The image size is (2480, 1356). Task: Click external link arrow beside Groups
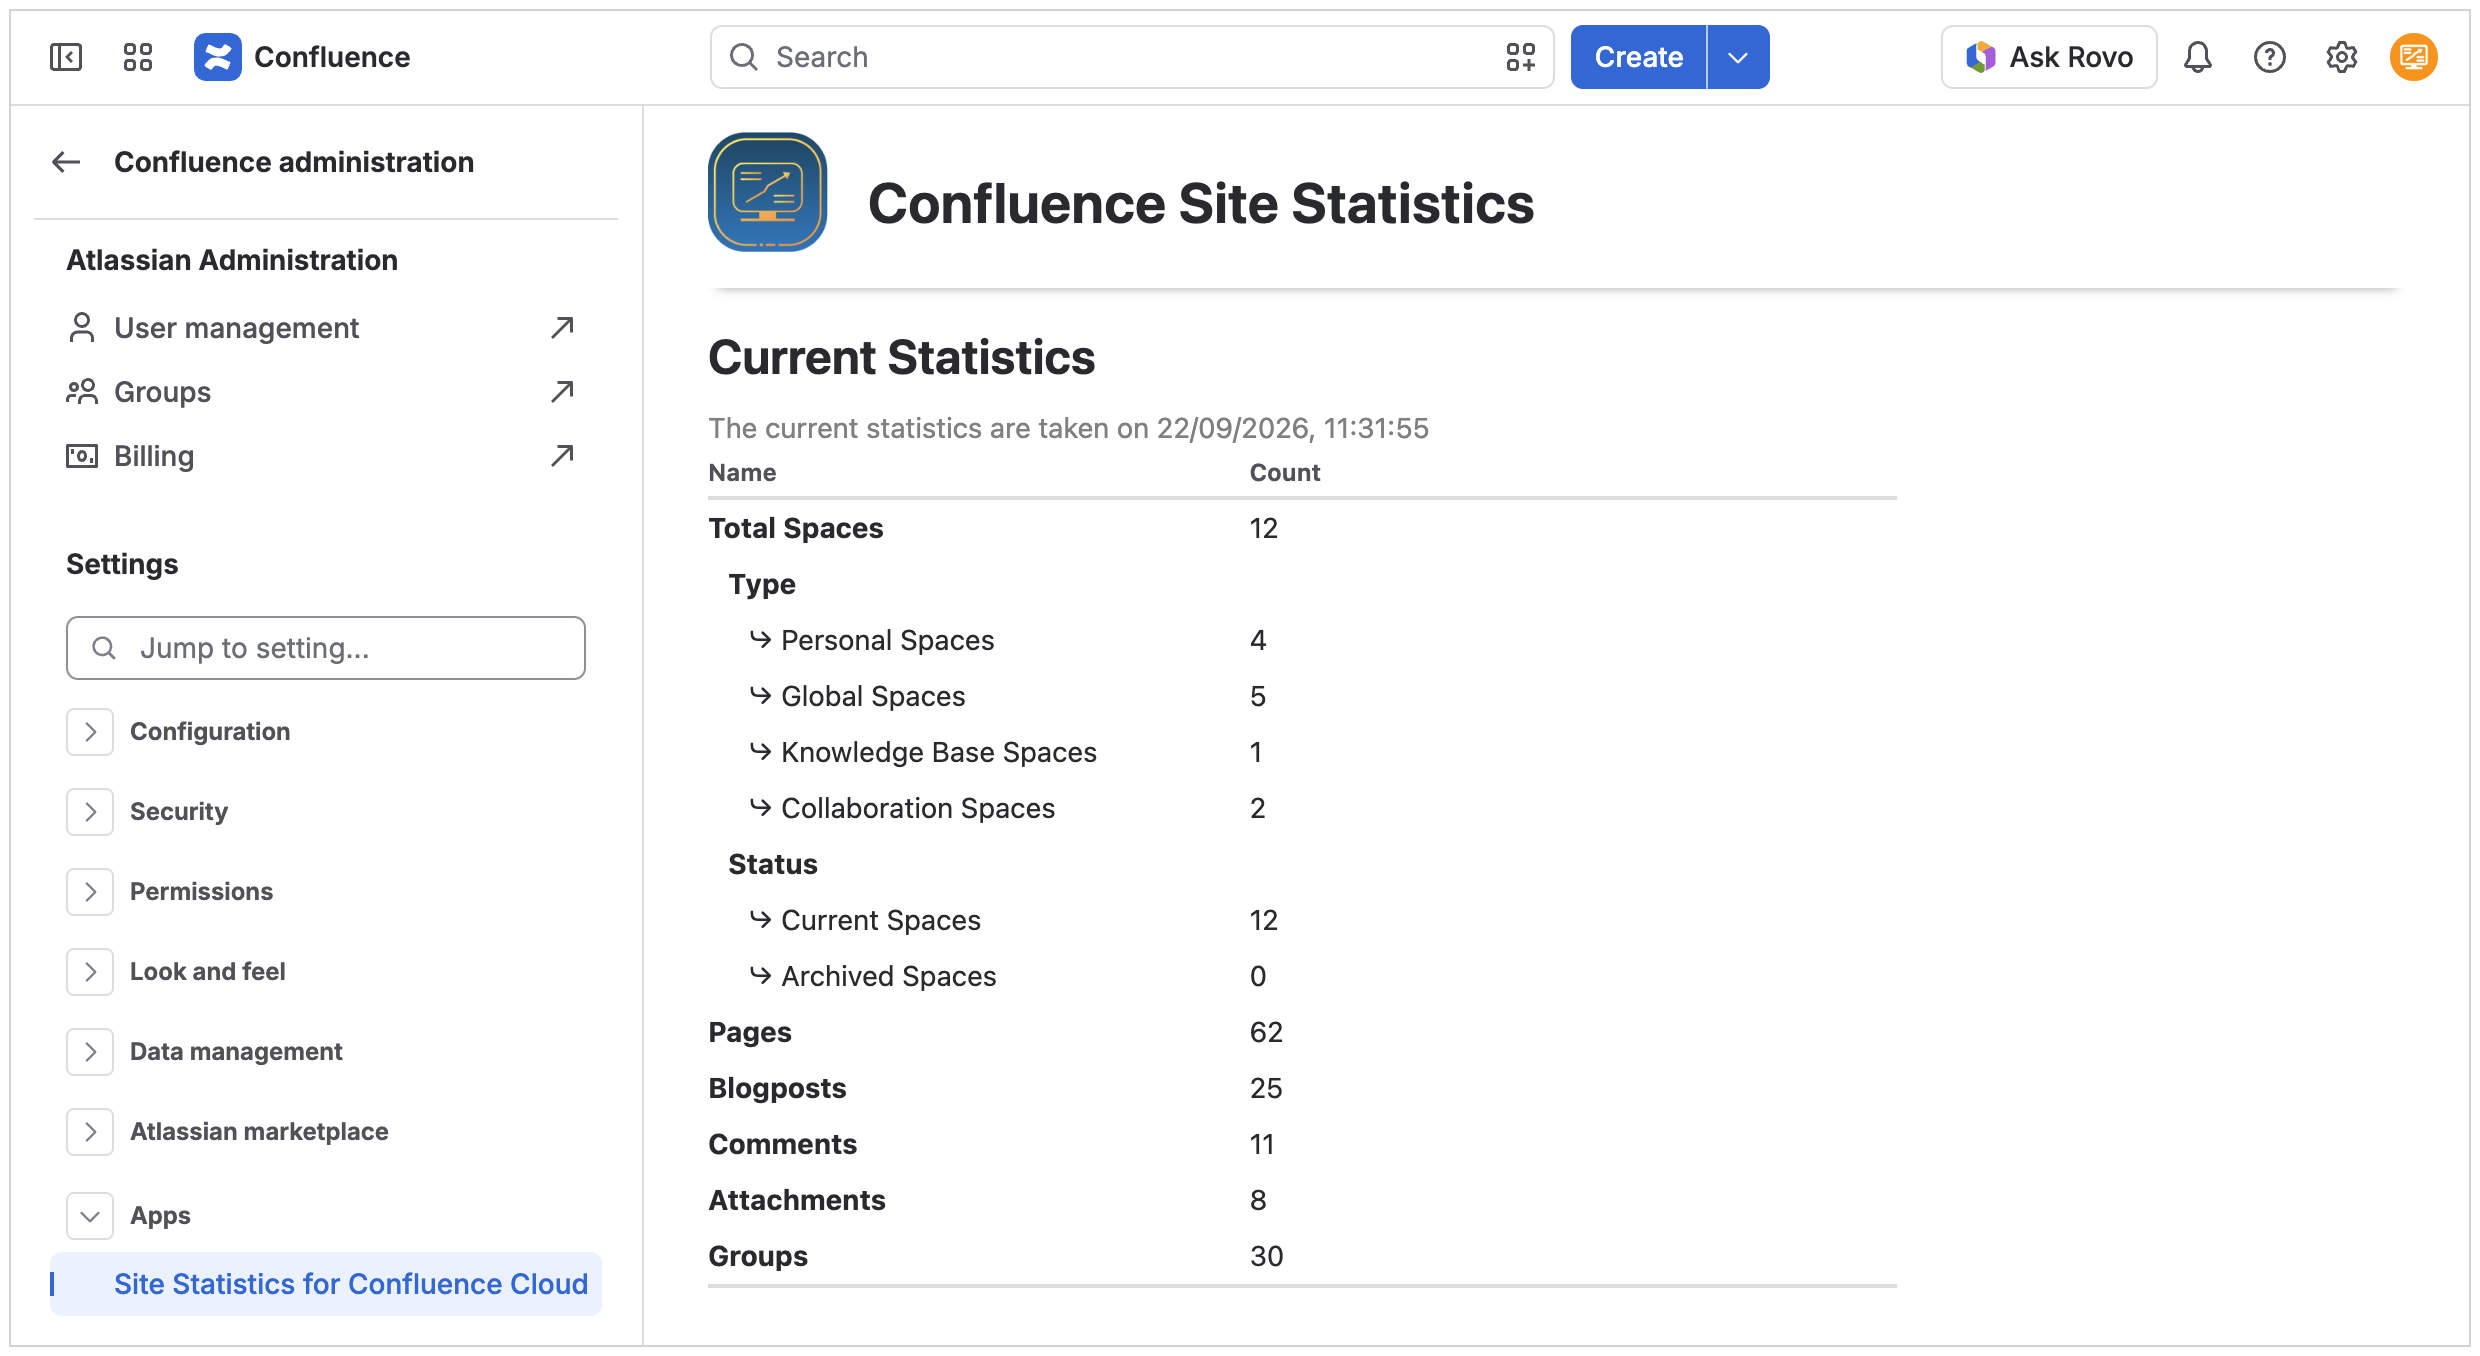click(562, 392)
